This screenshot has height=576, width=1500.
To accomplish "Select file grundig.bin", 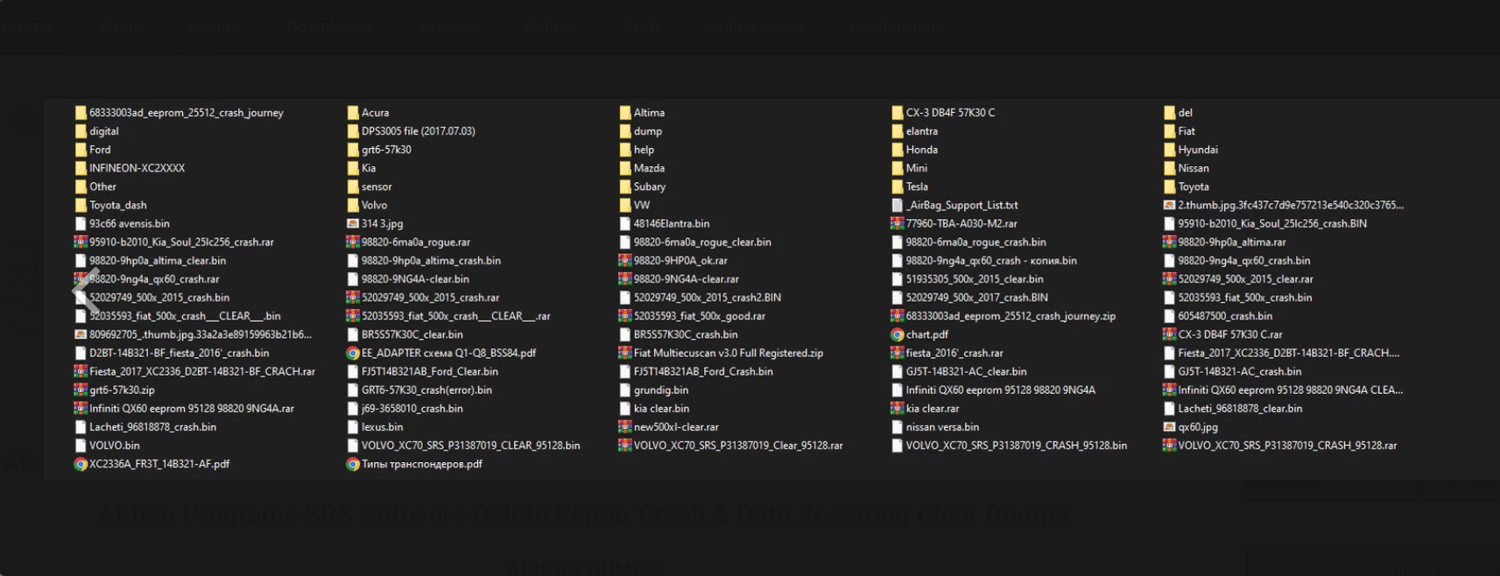I will tap(661, 390).
